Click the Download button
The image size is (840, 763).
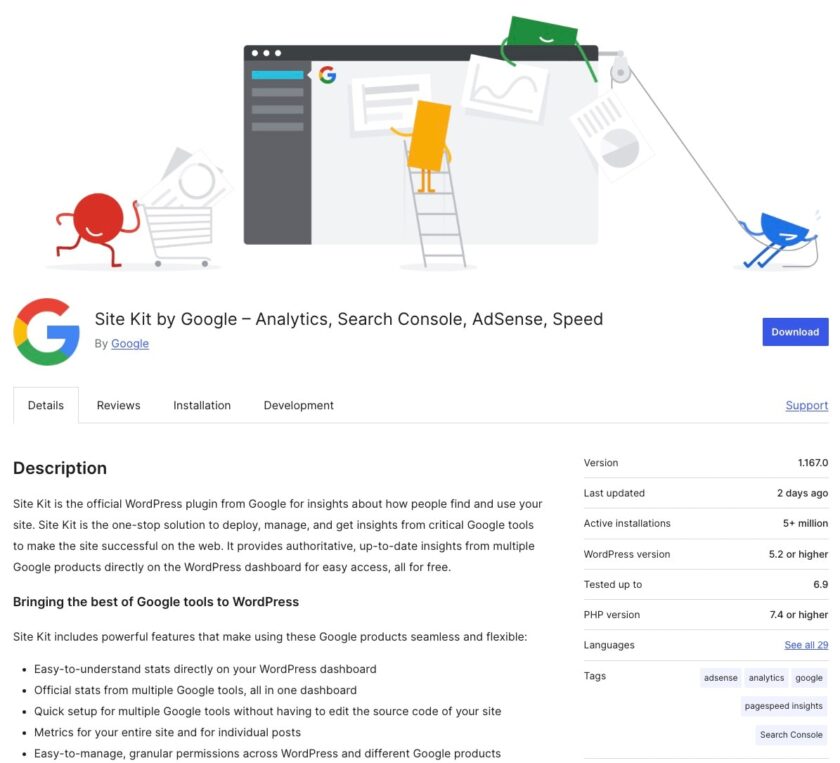[795, 331]
